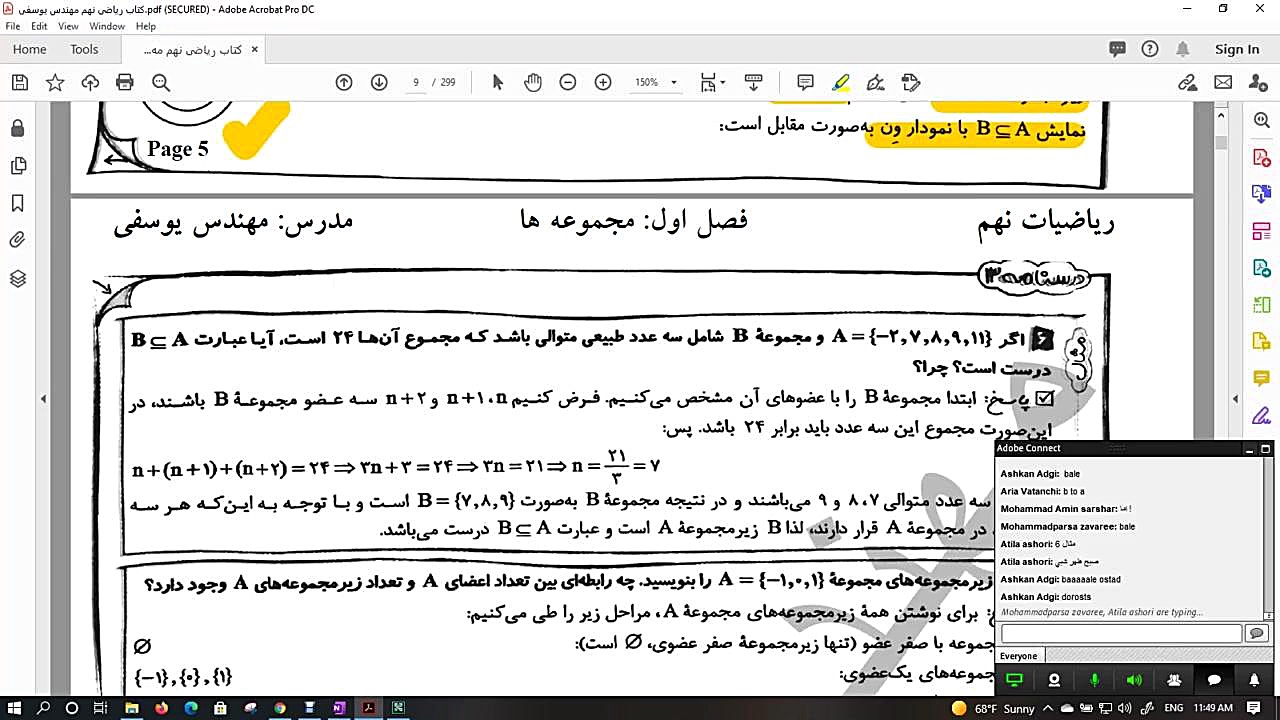Viewport: 1280px width, 720px height.
Task: Upload the file to cloud storage
Action: tap(90, 83)
